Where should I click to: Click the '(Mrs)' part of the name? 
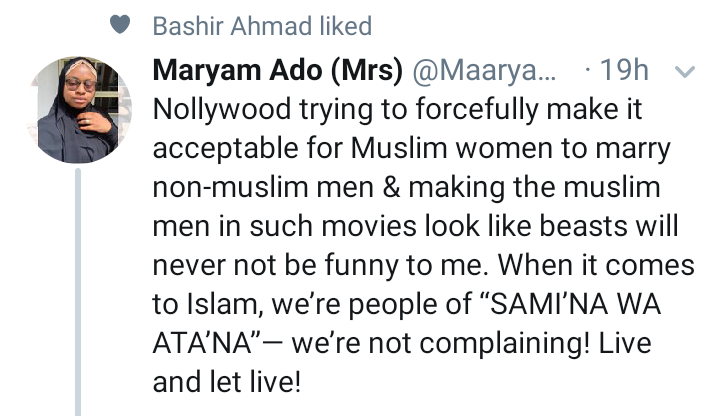[x=367, y=72]
